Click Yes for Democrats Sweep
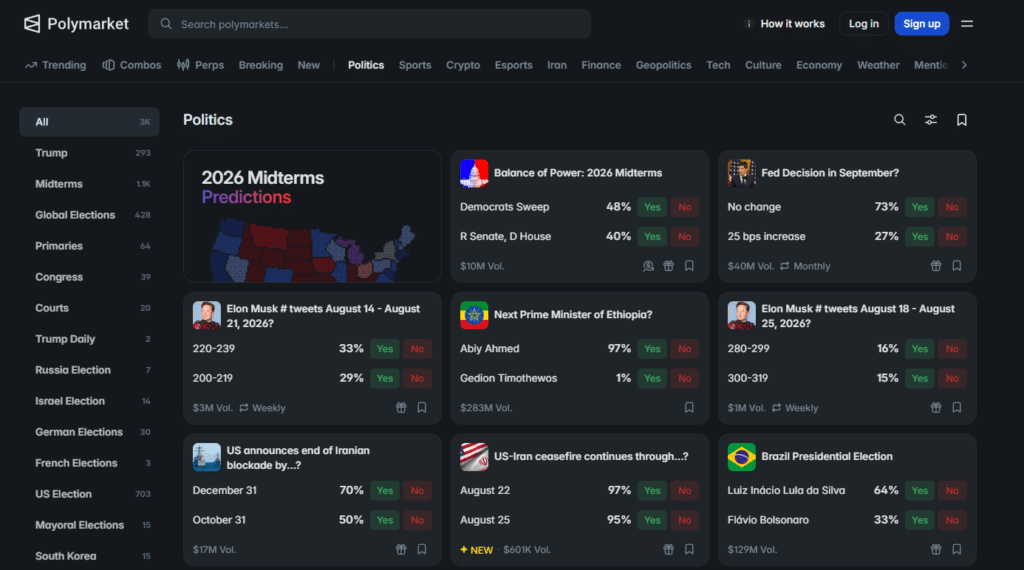The height and width of the screenshot is (570, 1024). tap(652, 207)
